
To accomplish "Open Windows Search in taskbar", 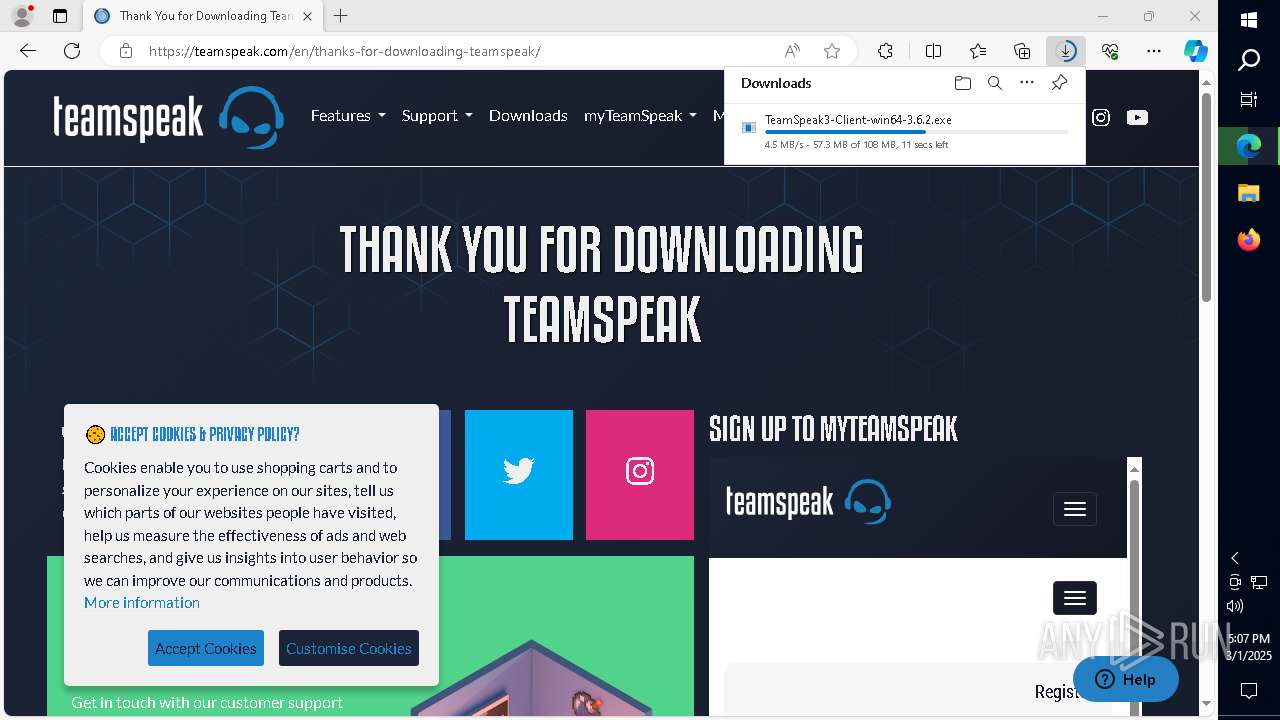I will pos(1249,61).
